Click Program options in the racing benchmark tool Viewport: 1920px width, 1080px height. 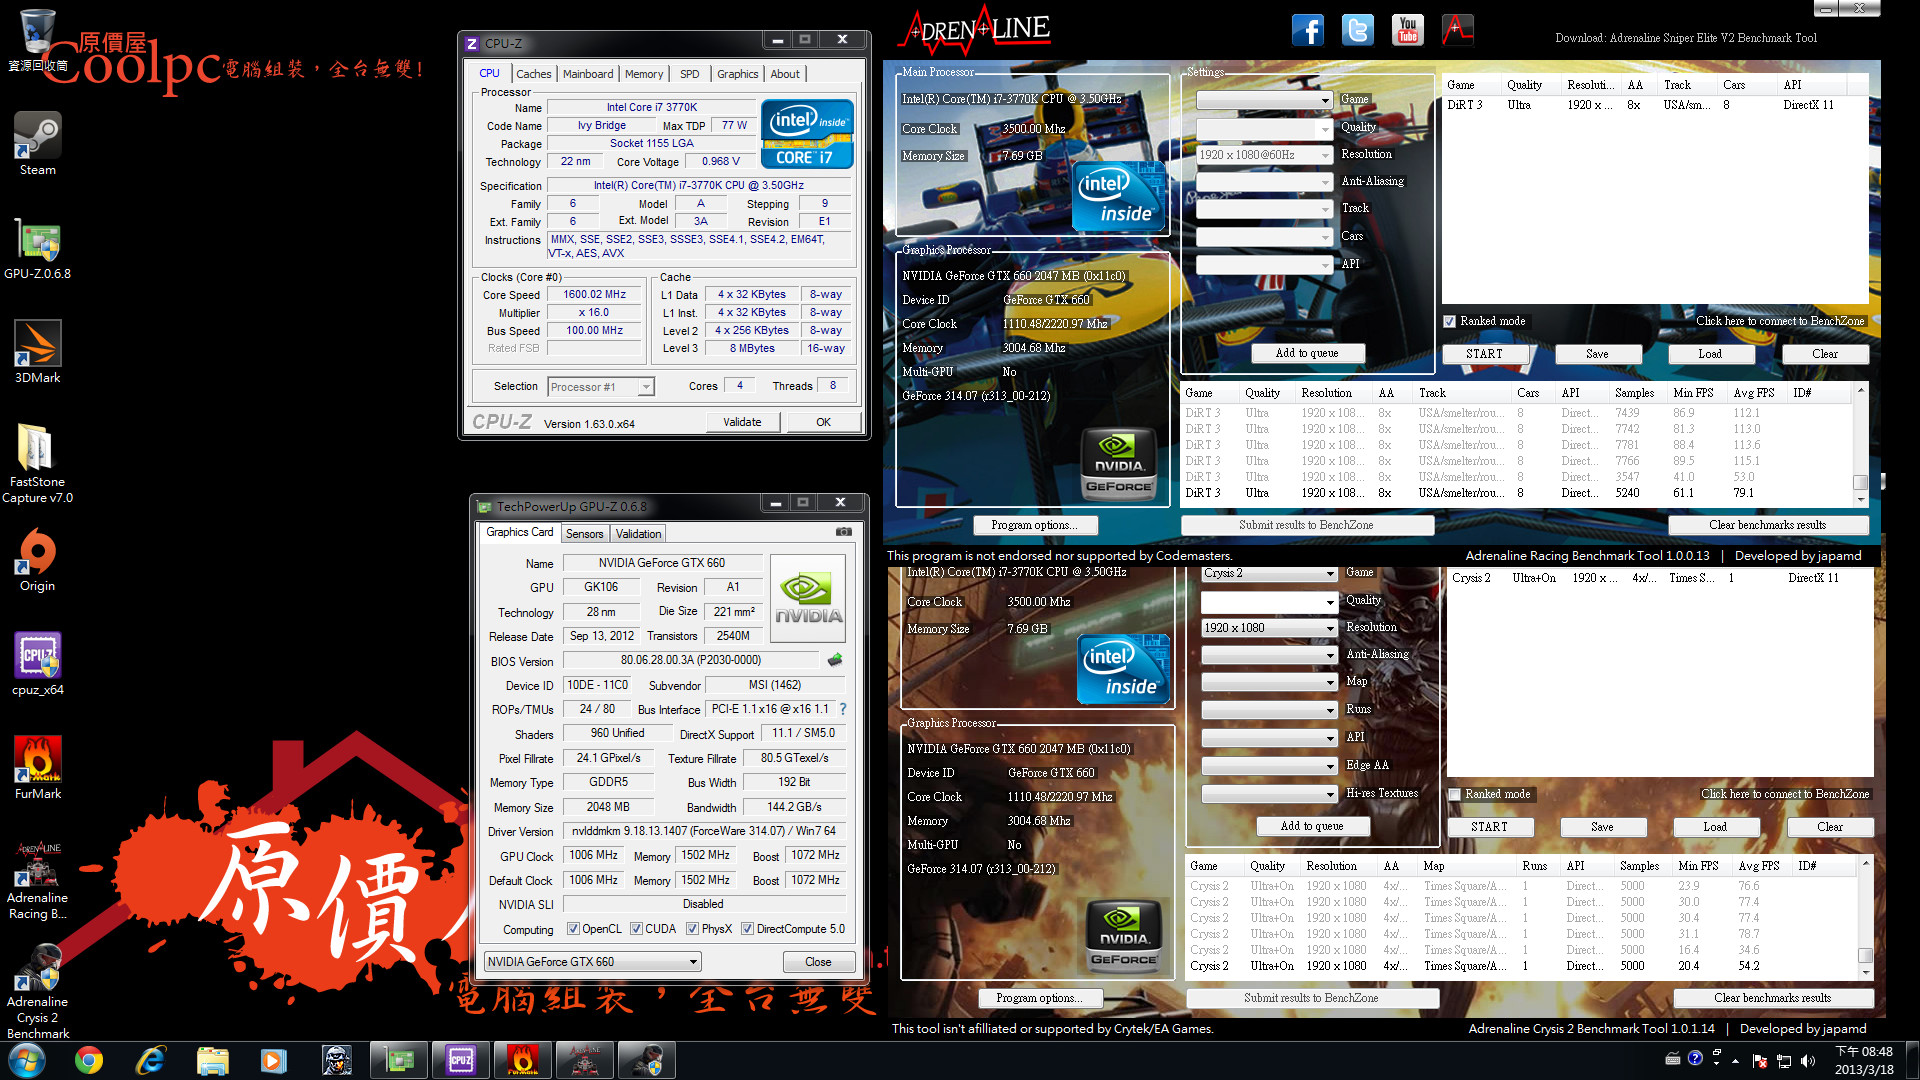point(1034,525)
